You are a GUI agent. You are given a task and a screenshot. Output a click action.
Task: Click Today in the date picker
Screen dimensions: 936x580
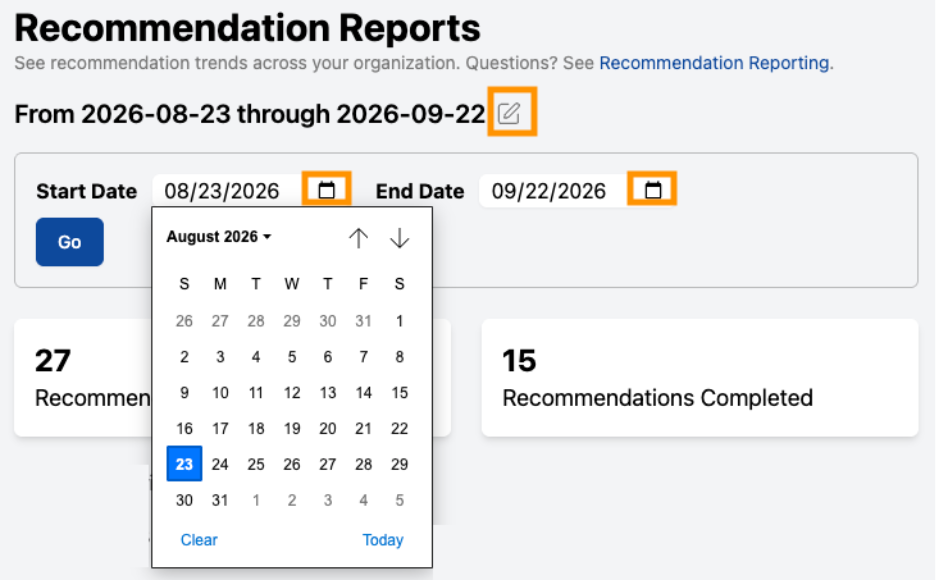[383, 540]
